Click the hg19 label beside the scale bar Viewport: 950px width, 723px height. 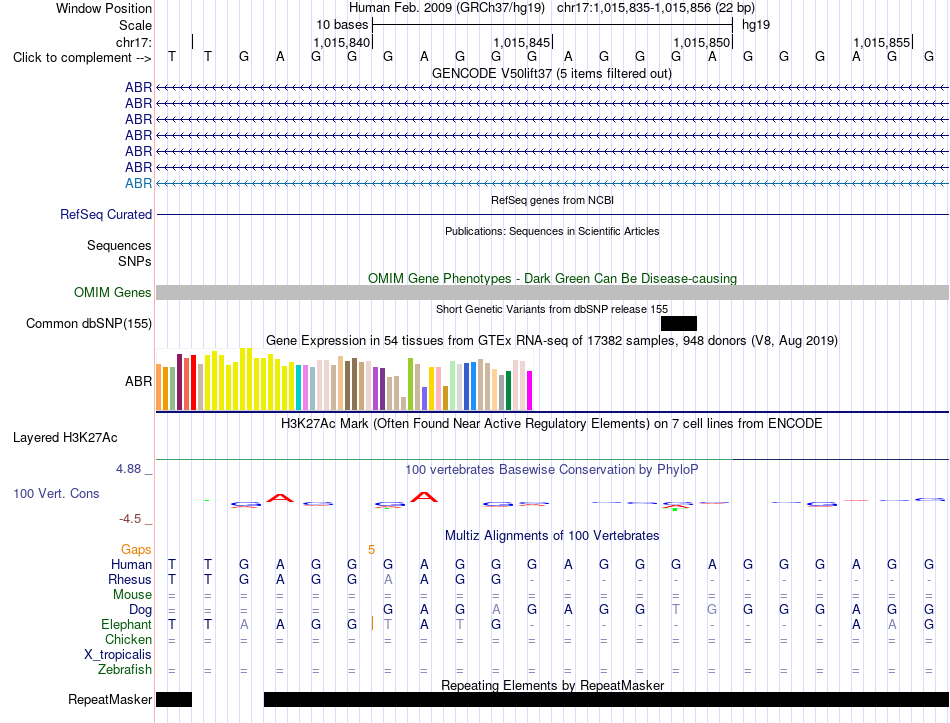tap(756, 25)
